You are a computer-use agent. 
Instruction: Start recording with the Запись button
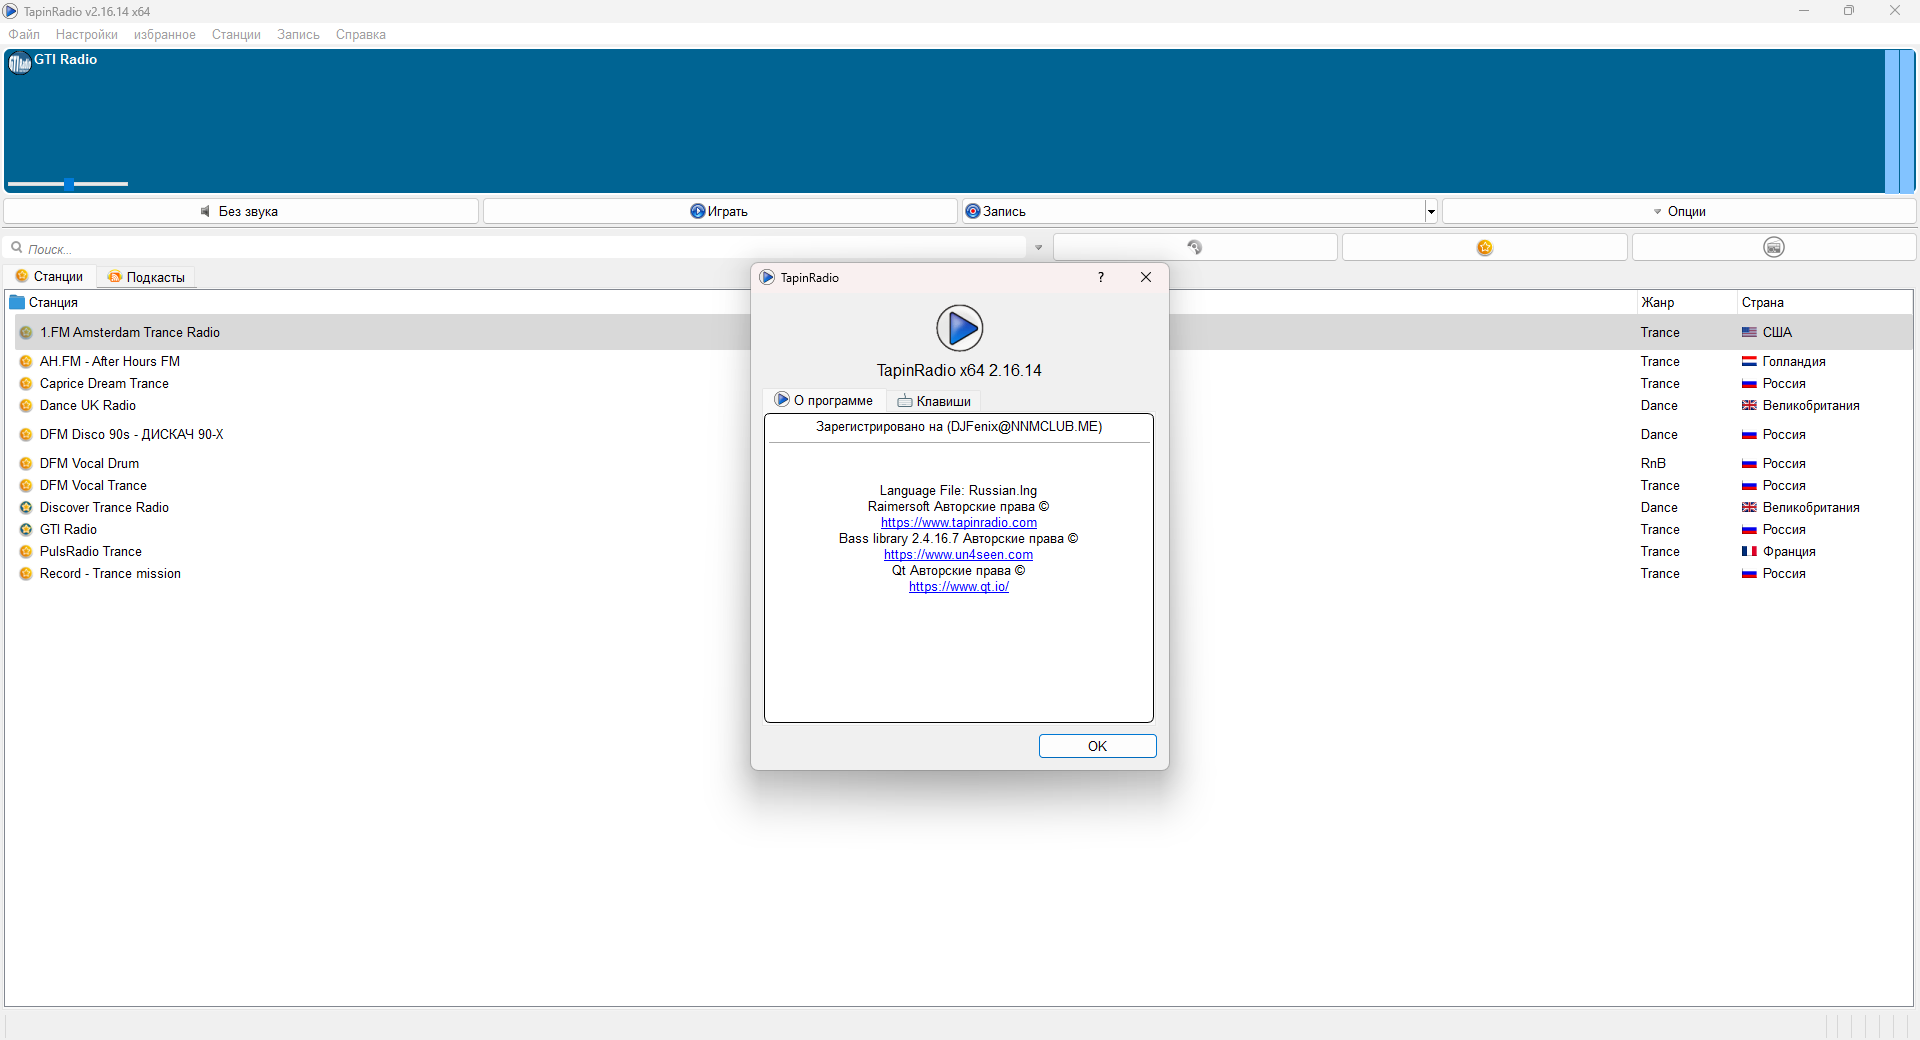pos(1194,211)
